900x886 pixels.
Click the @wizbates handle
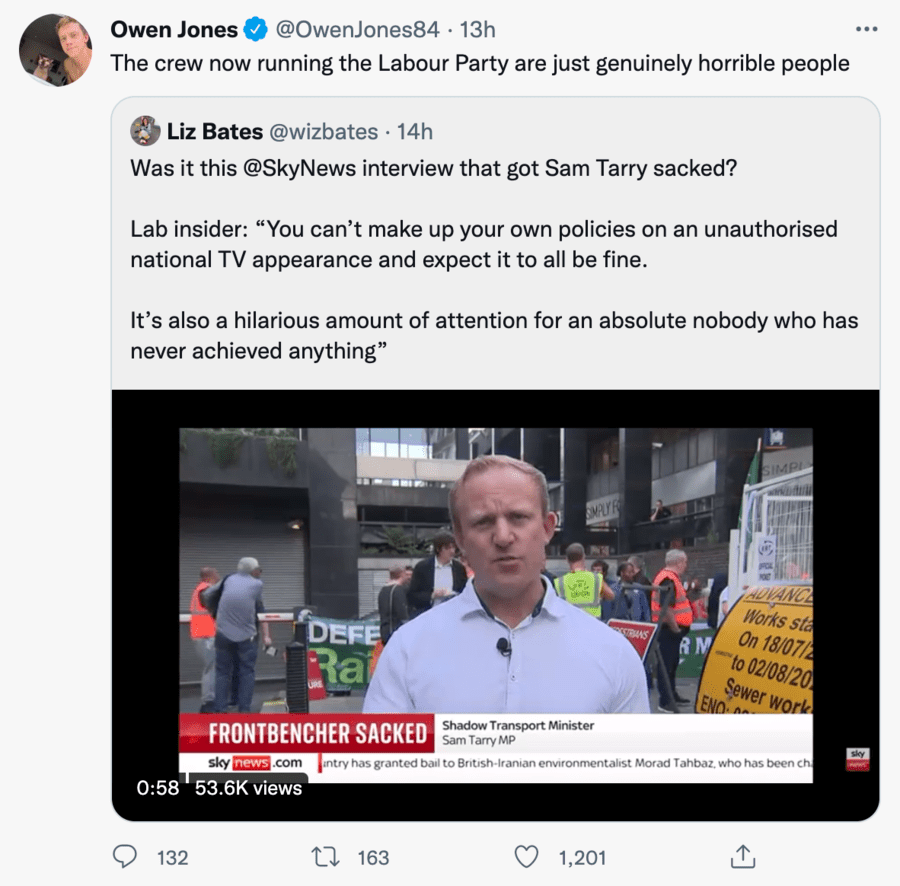click(325, 131)
